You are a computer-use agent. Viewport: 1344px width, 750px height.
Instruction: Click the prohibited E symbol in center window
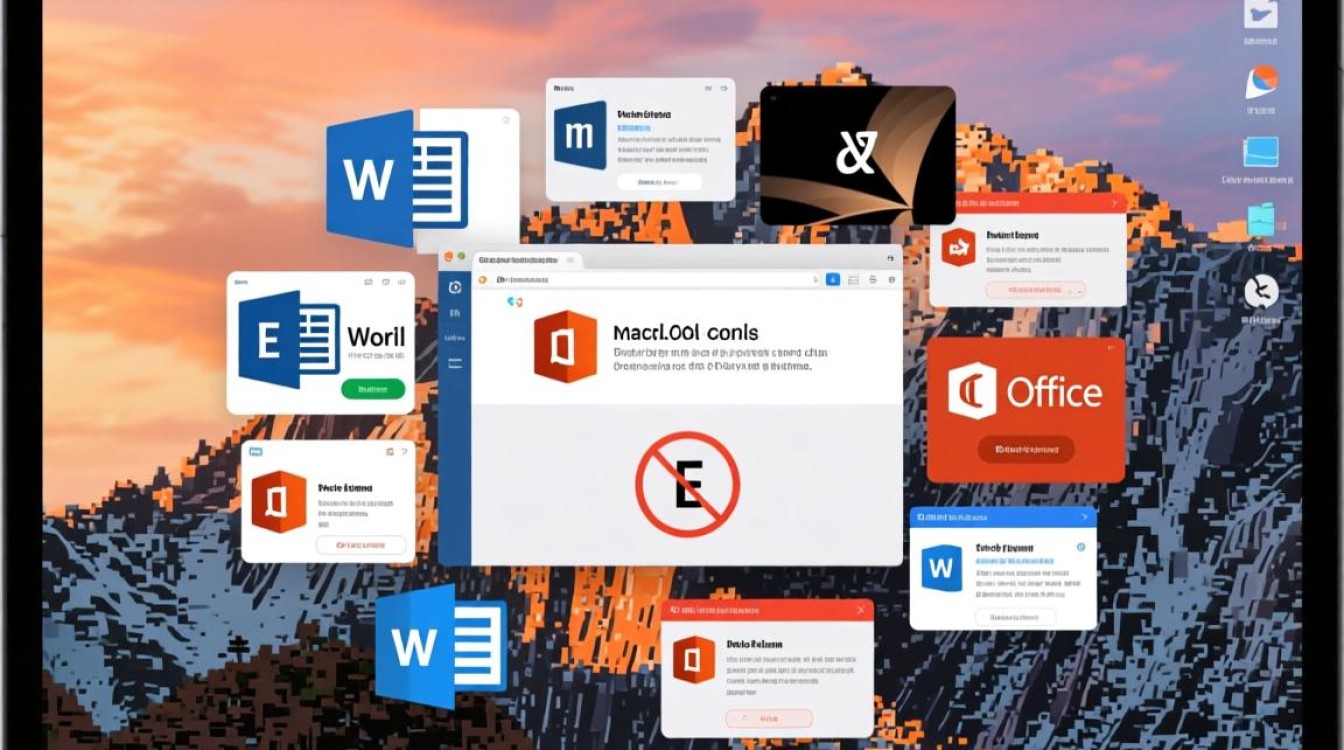pos(688,485)
